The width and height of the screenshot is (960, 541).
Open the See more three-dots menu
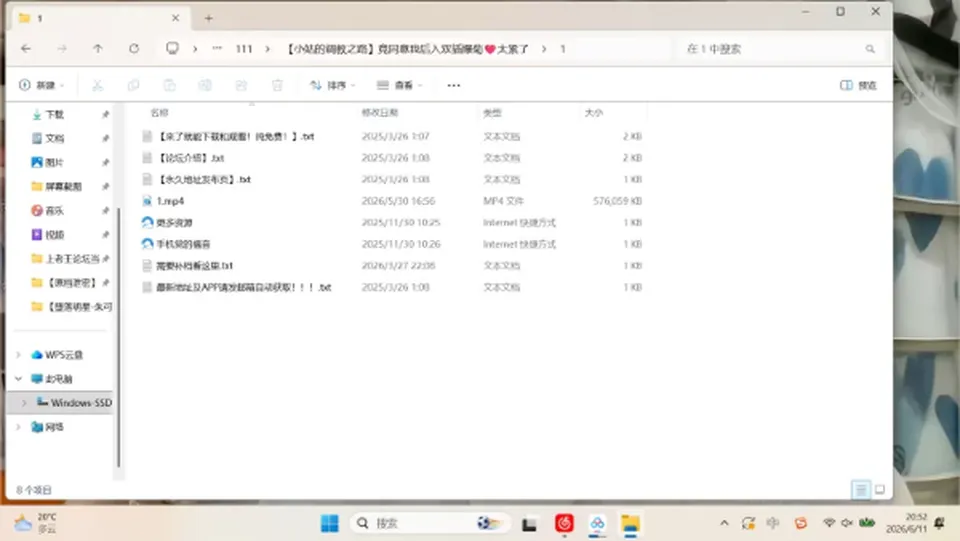[454, 85]
